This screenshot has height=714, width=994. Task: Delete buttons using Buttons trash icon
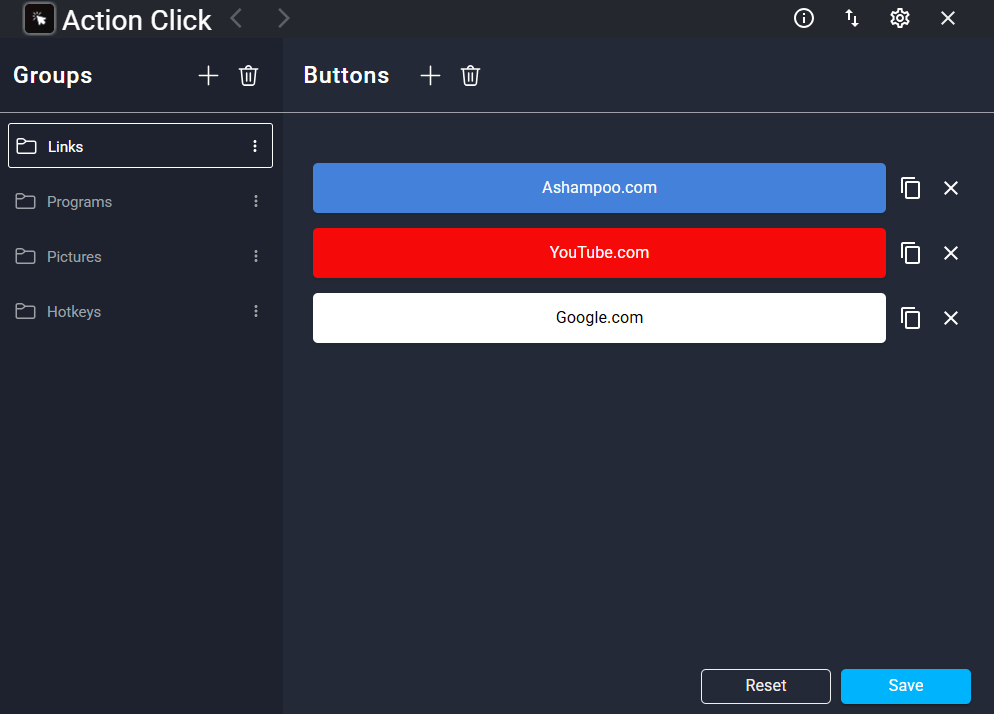point(470,75)
